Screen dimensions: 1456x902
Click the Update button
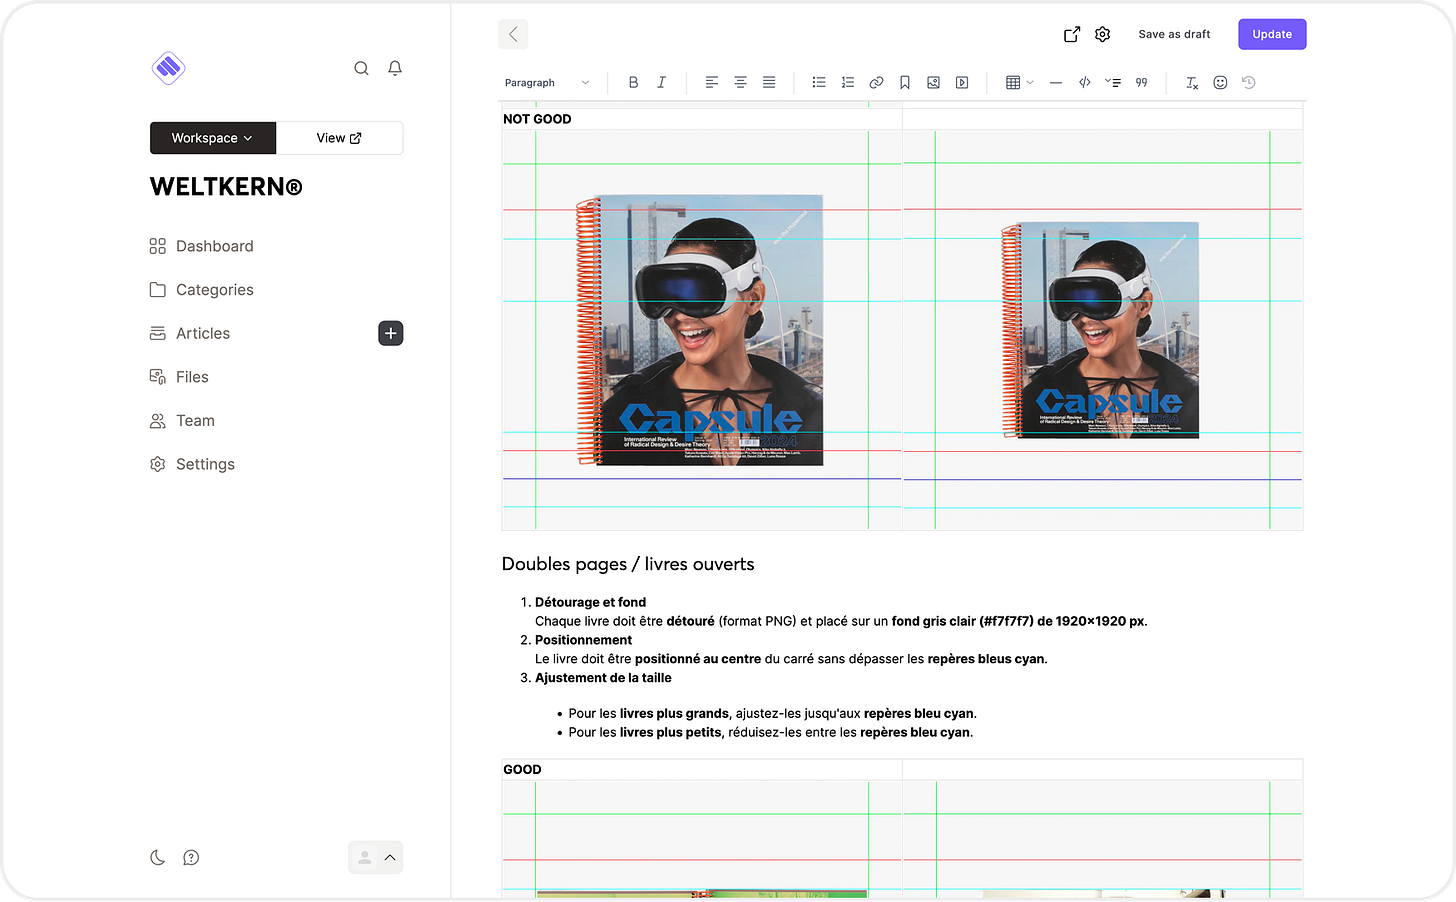click(x=1272, y=34)
